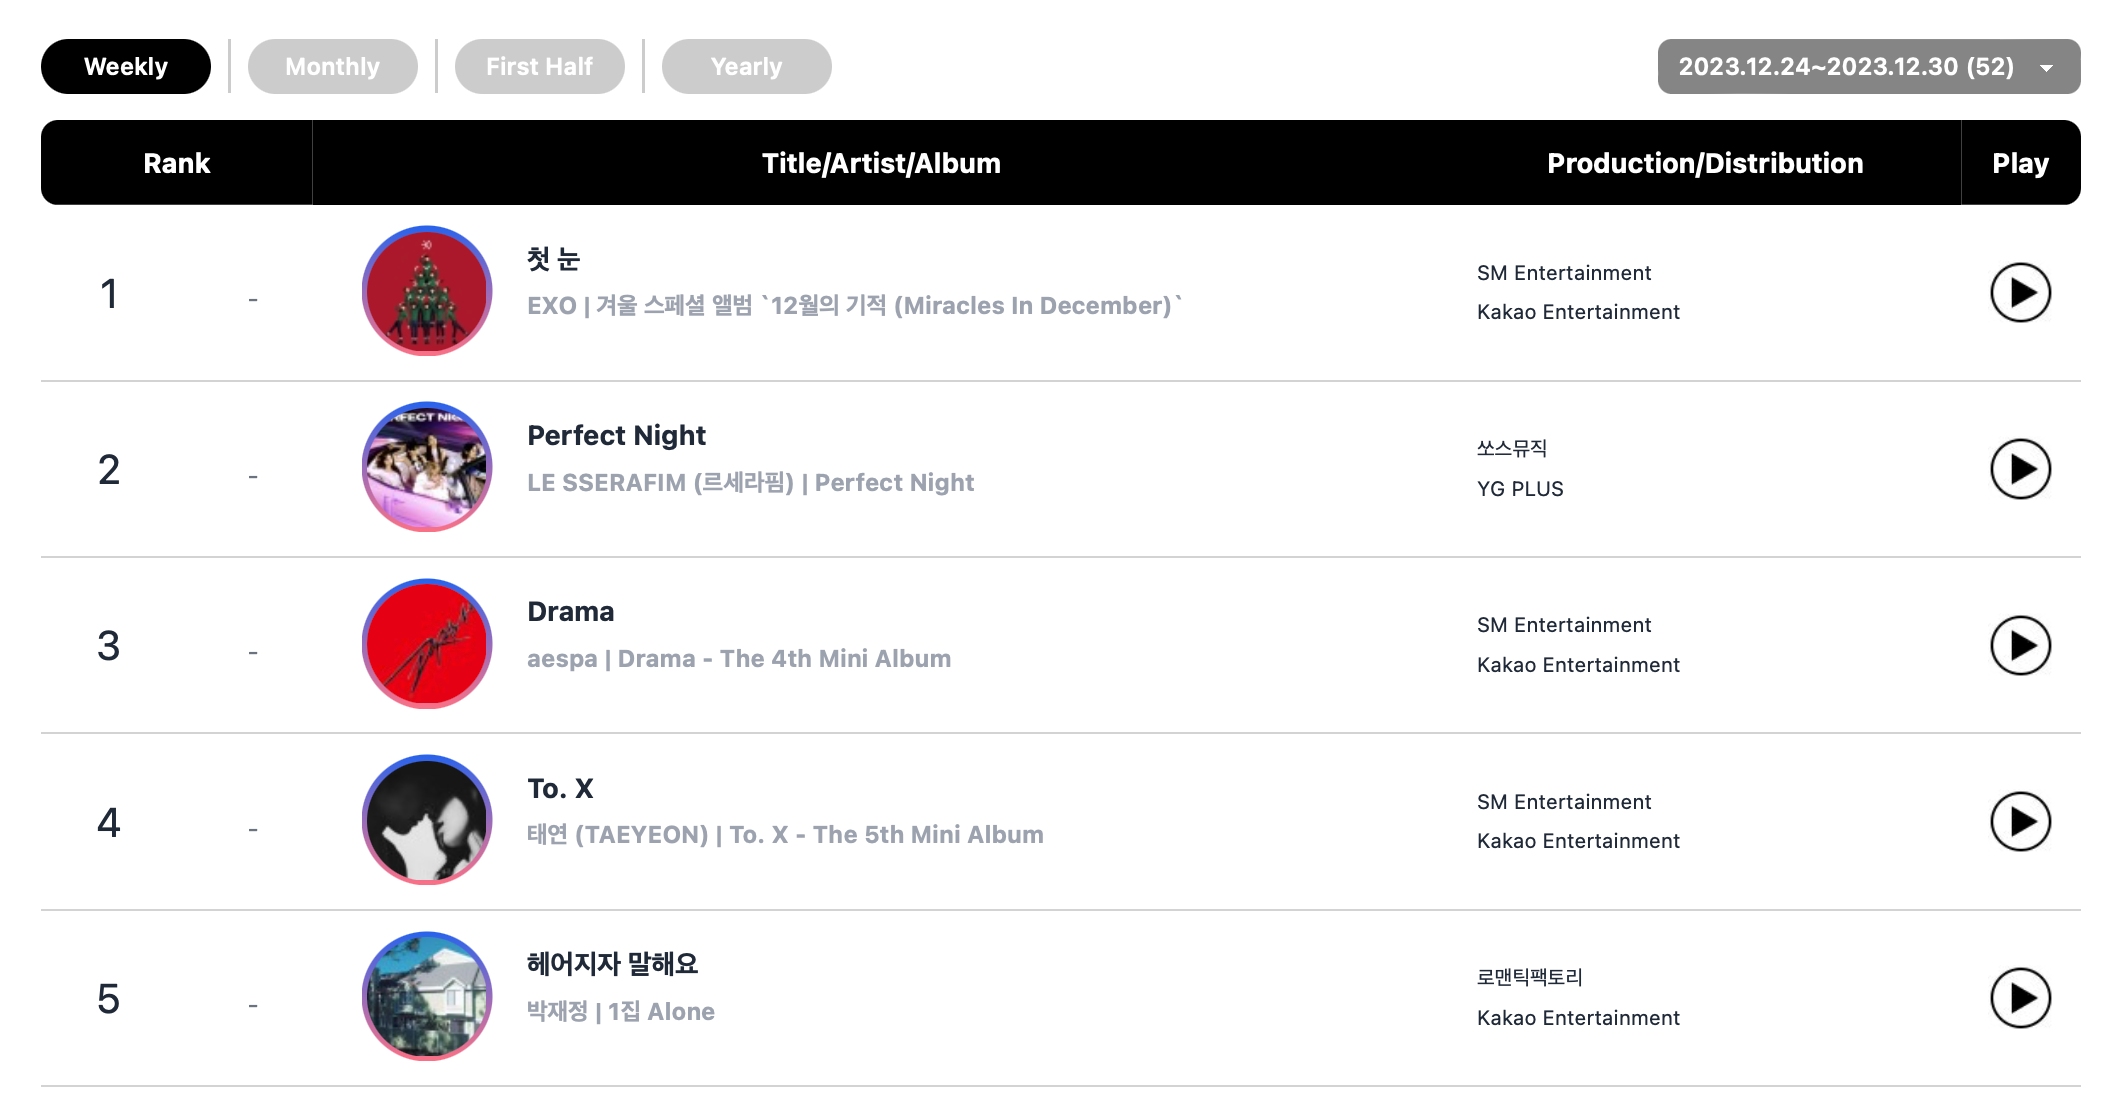Open the 1집 Alone album cover thumbnail
The width and height of the screenshot is (2124, 1099).
point(427,996)
